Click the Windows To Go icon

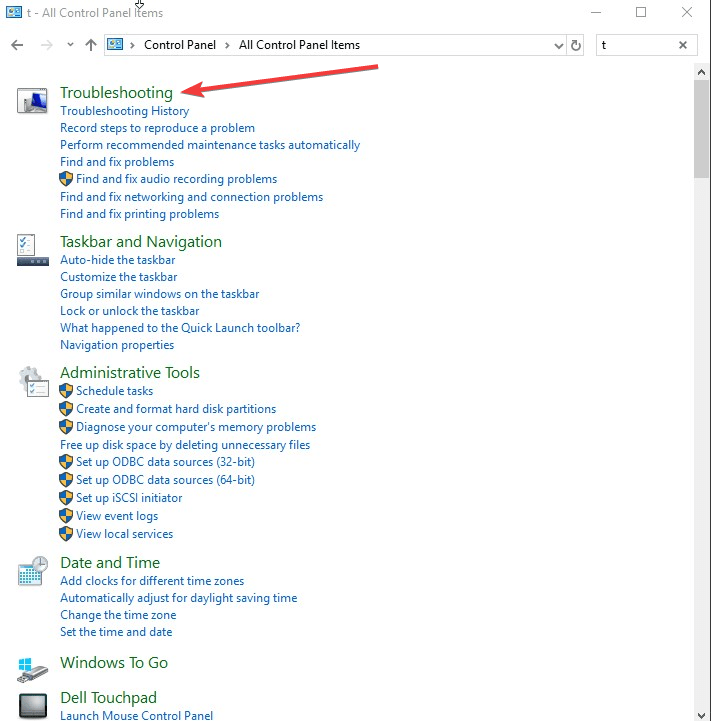33,667
